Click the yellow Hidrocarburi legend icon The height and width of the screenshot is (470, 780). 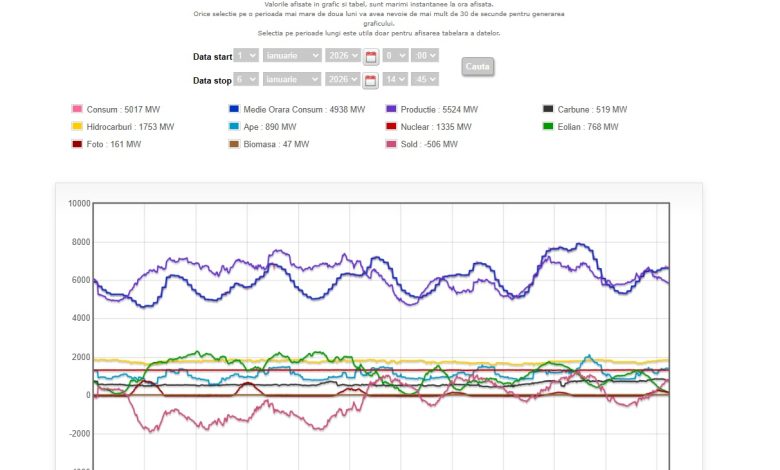(77, 127)
